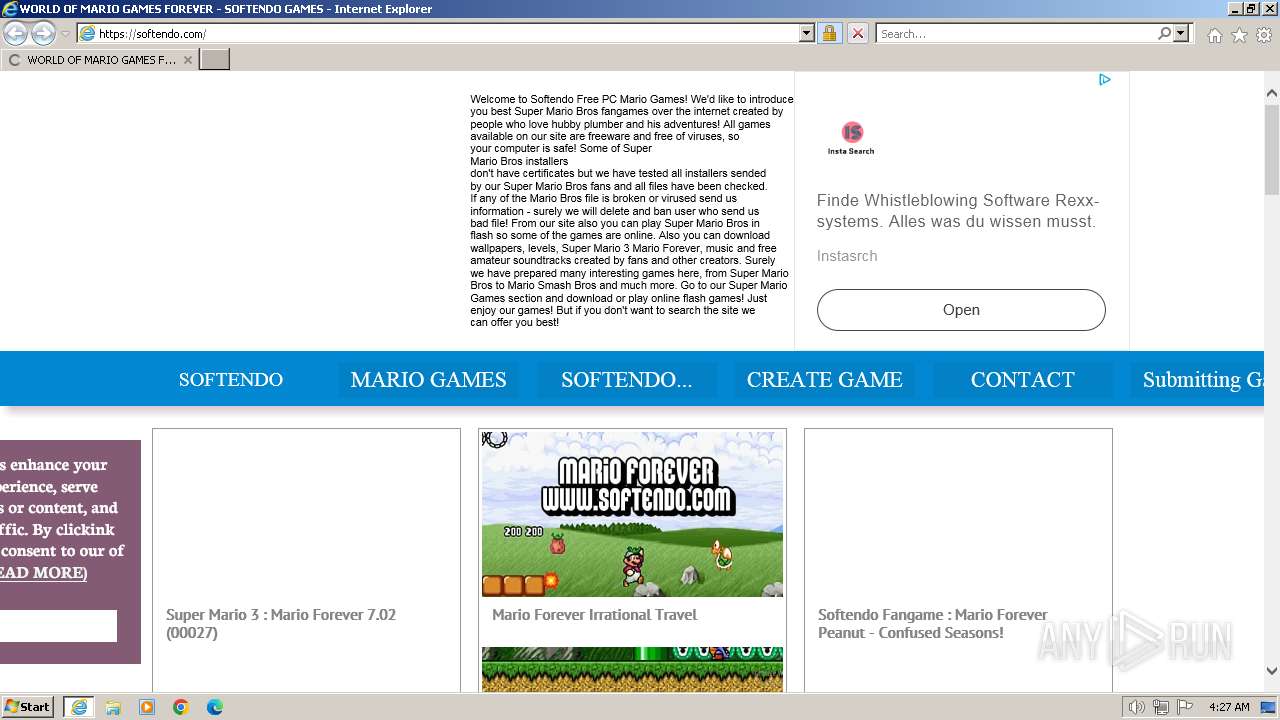The height and width of the screenshot is (720, 1280).
Task: Click the Instasrch advertiser link
Action: (847, 256)
